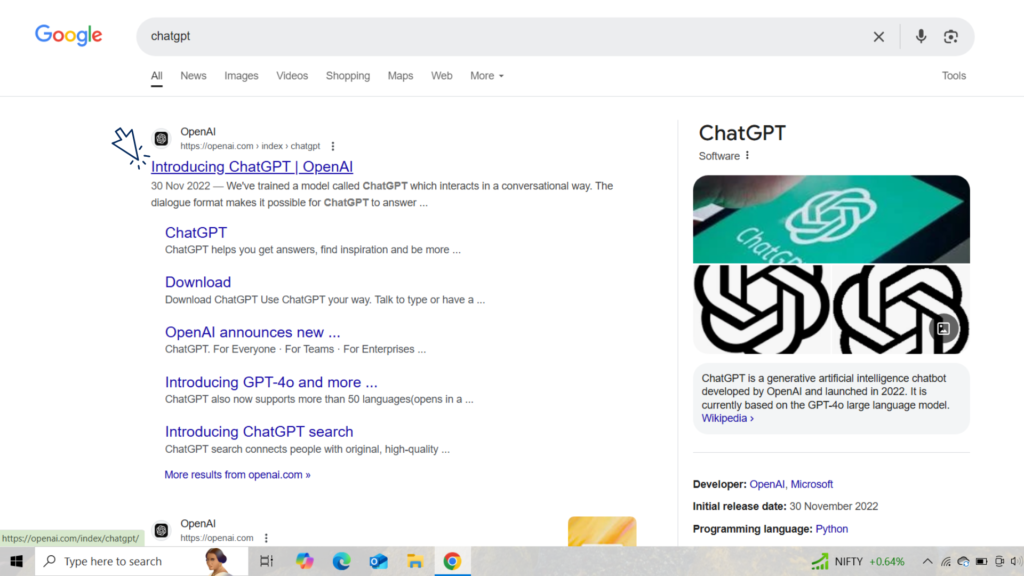Expand the More search filters dropdown
Image resolution: width=1024 pixels, height=576 pixels.
(x=487, y=76)
